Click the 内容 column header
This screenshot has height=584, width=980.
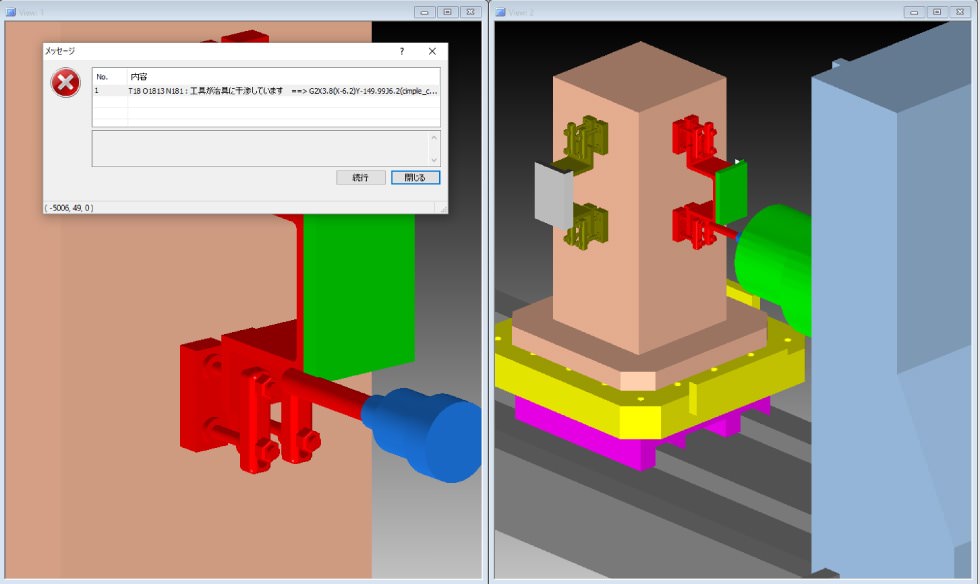[140, 76]
